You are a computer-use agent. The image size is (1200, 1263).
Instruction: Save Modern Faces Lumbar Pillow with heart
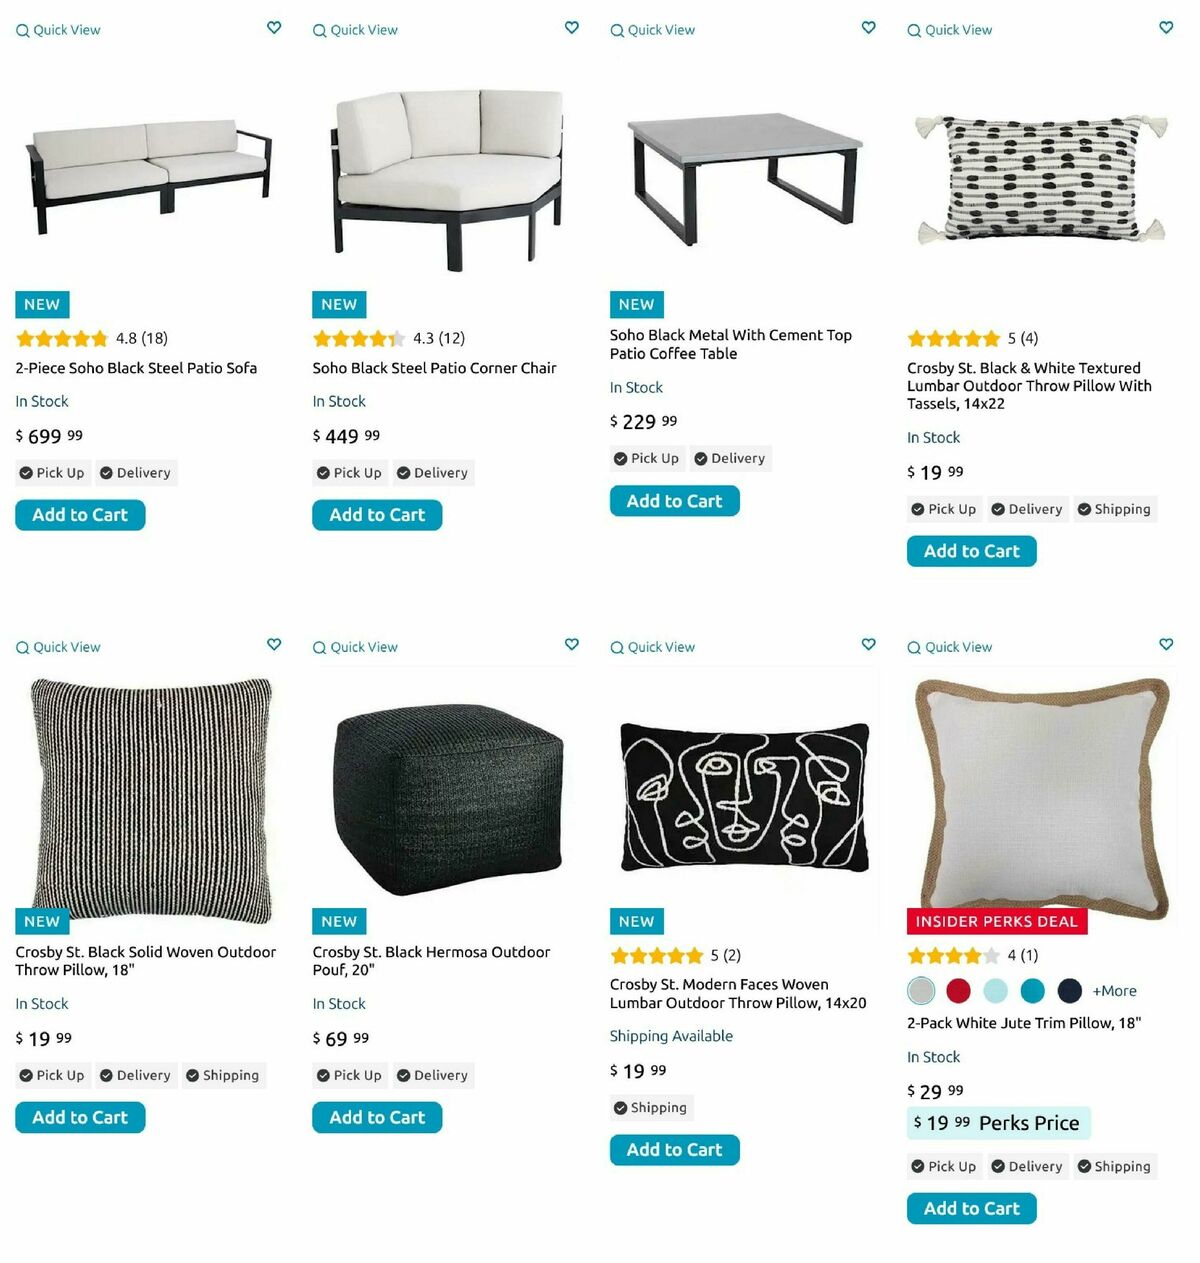tap(869, 645)
